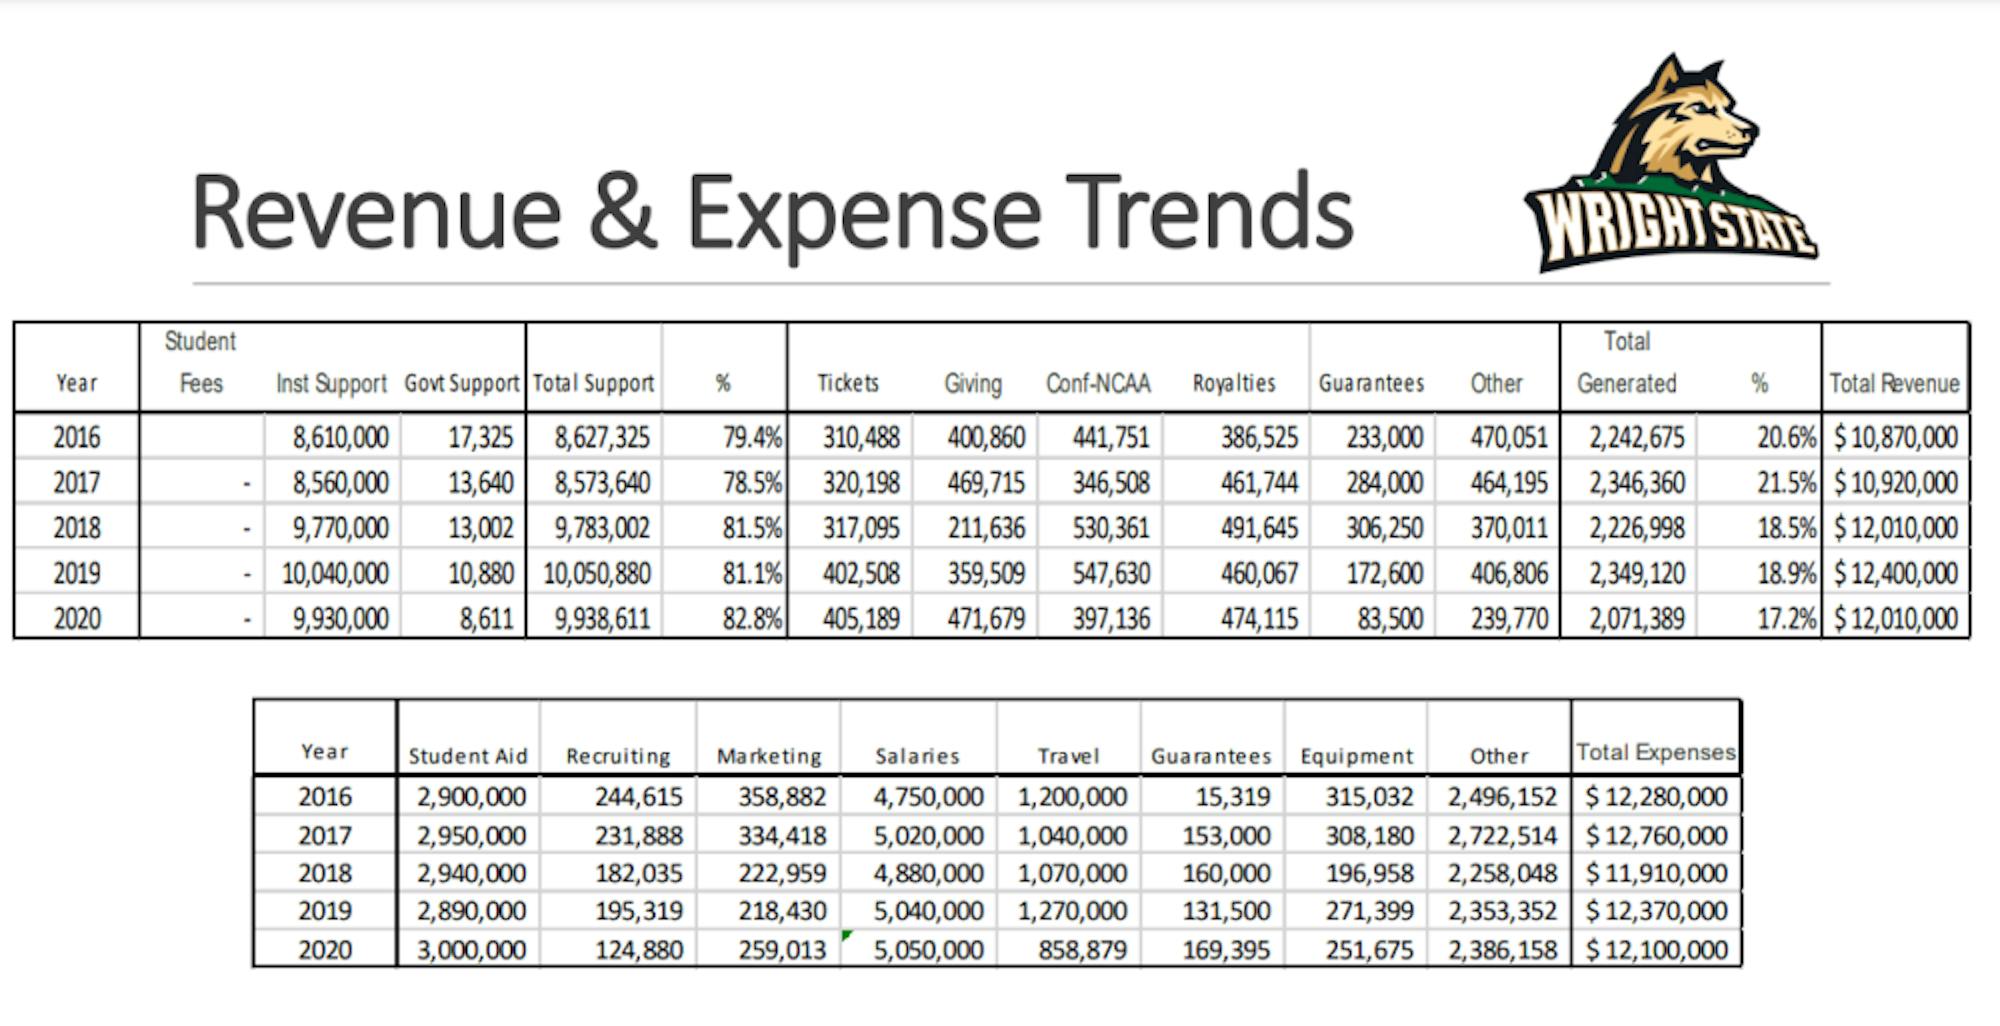Click Total Revenue cell $12,400,000
Image resolution: width=2000 pixels, height=1026 pixels.
pos(1895,574)
